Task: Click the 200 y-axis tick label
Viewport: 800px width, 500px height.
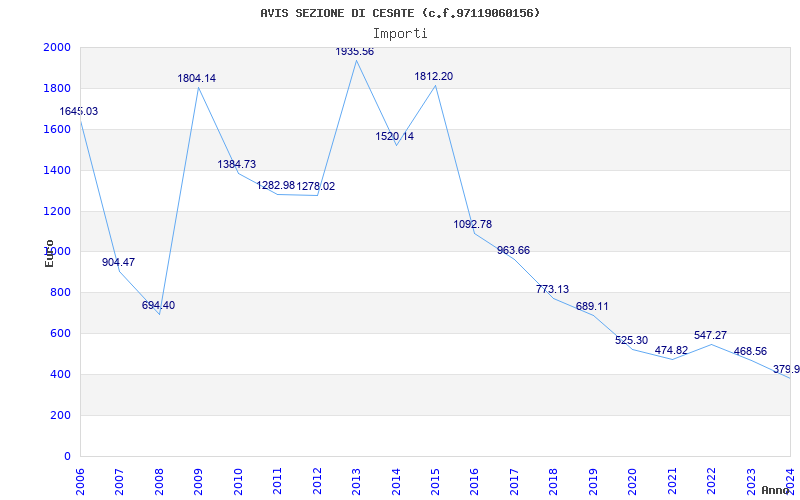Action: (60, 415)
